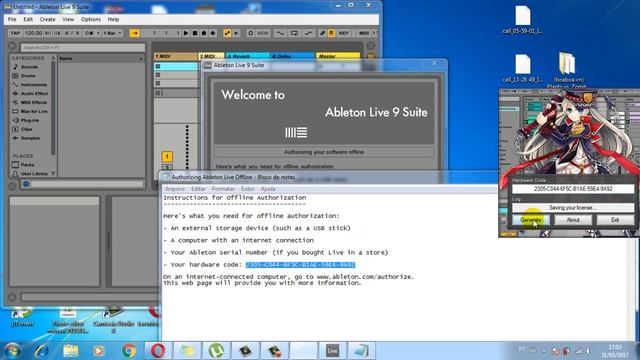640x360 pixels.
Task: Select the A Reverb return track header
Action: (247, 56)
